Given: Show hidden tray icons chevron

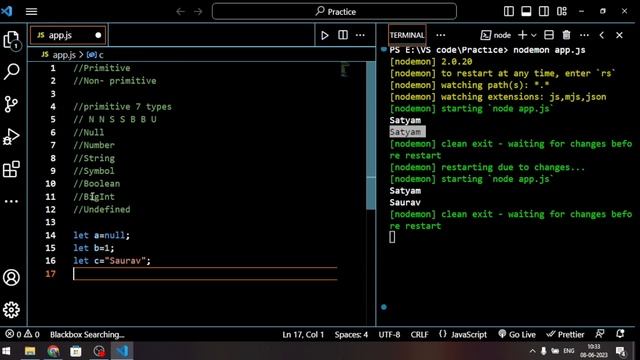Looking at the screenshot, I should [532, 351].
